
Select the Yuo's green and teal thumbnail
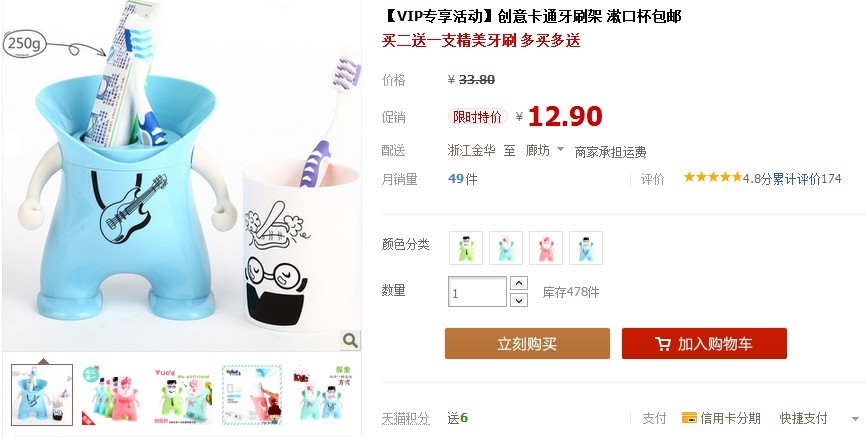[x=182, y=394]
